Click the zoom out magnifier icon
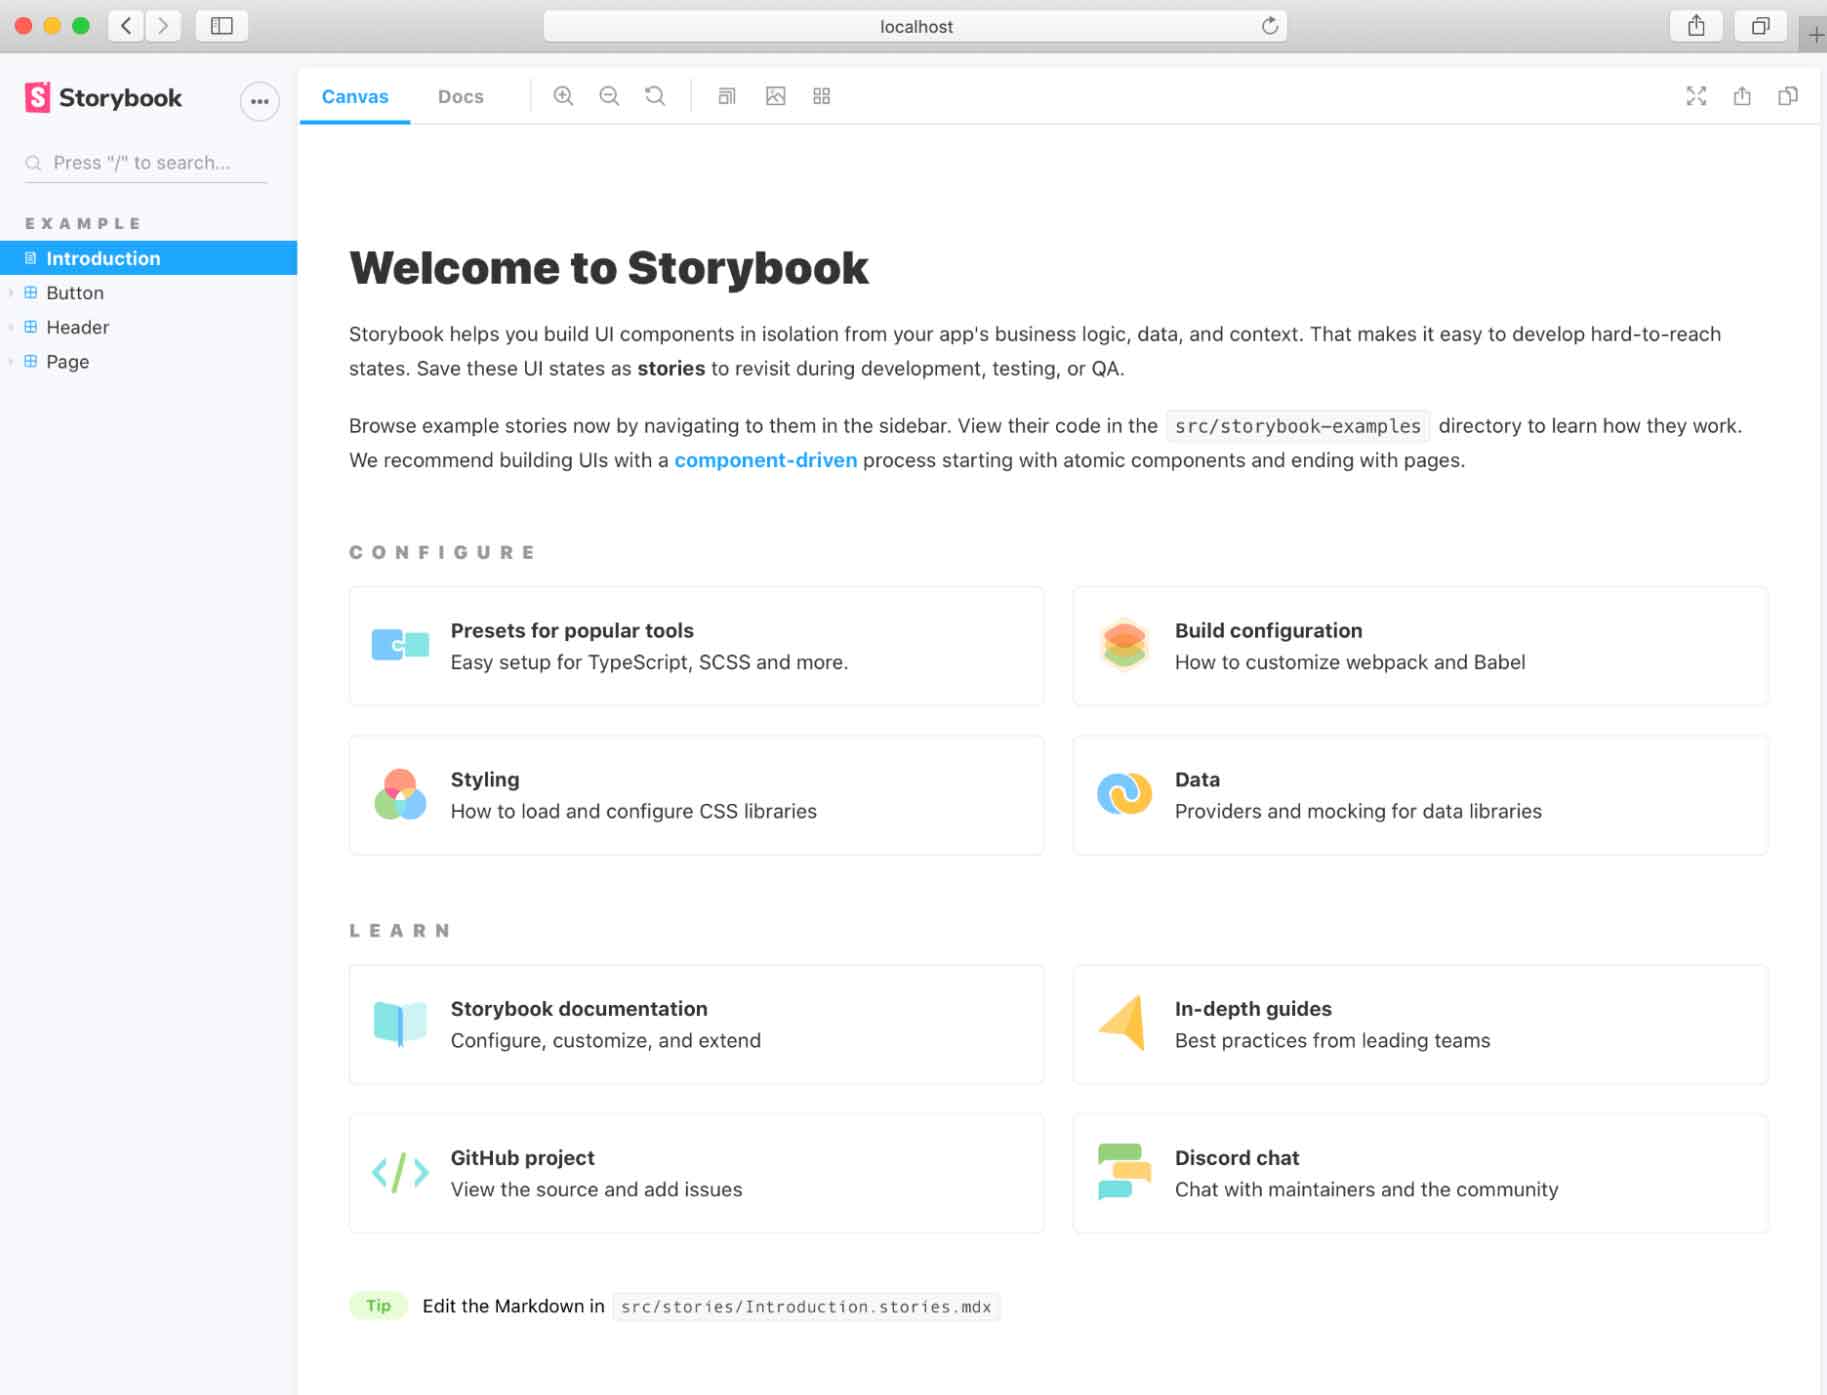The height and width of the screenshot is (1395, 1827). point(609,96)
